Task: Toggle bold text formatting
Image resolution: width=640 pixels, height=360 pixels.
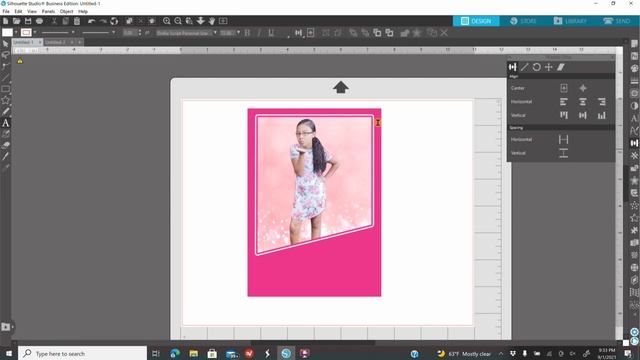Action: 247,33
